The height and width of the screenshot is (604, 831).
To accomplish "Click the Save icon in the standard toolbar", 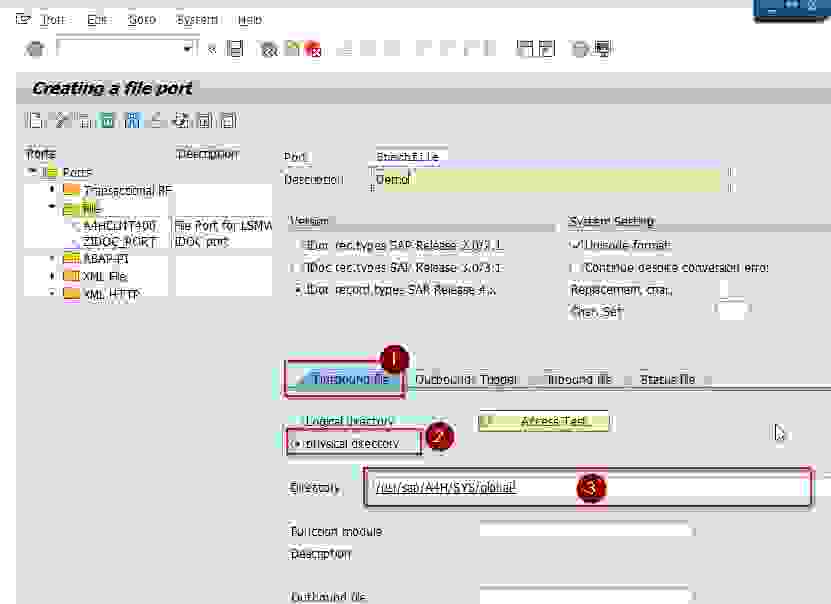I will click(236, 48).
